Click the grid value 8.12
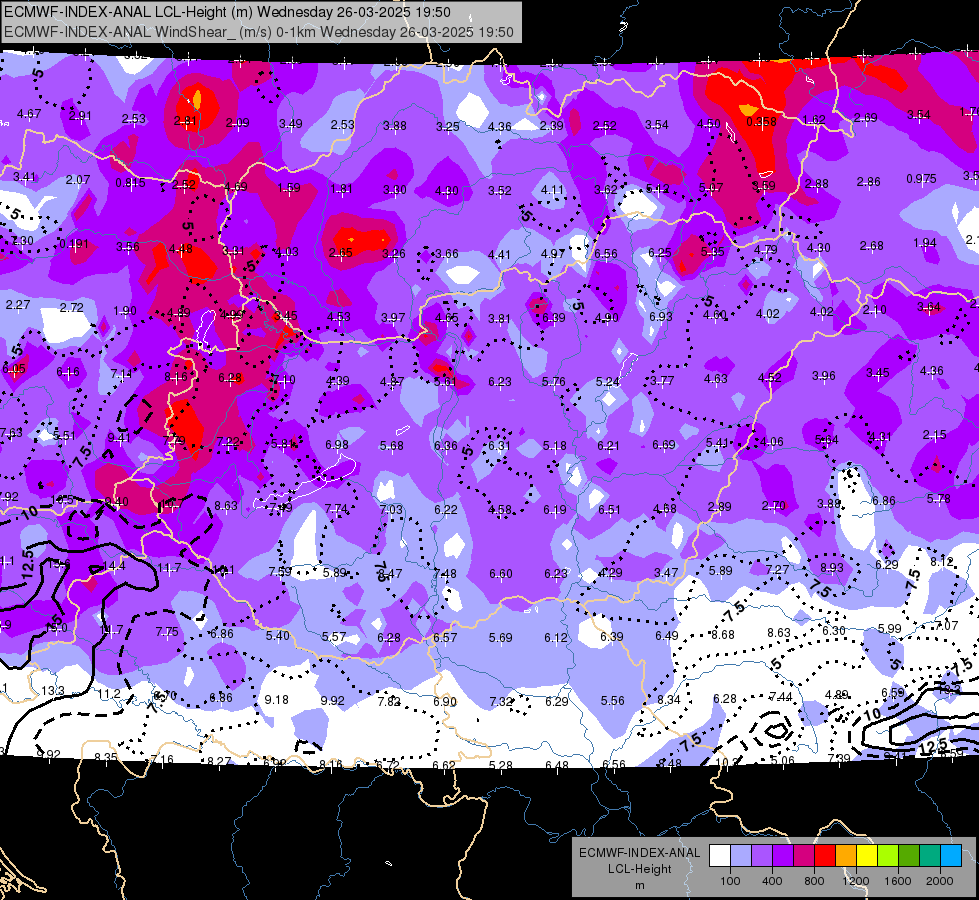The height and width of the screenshot is (900, 979). pos(942,561)
